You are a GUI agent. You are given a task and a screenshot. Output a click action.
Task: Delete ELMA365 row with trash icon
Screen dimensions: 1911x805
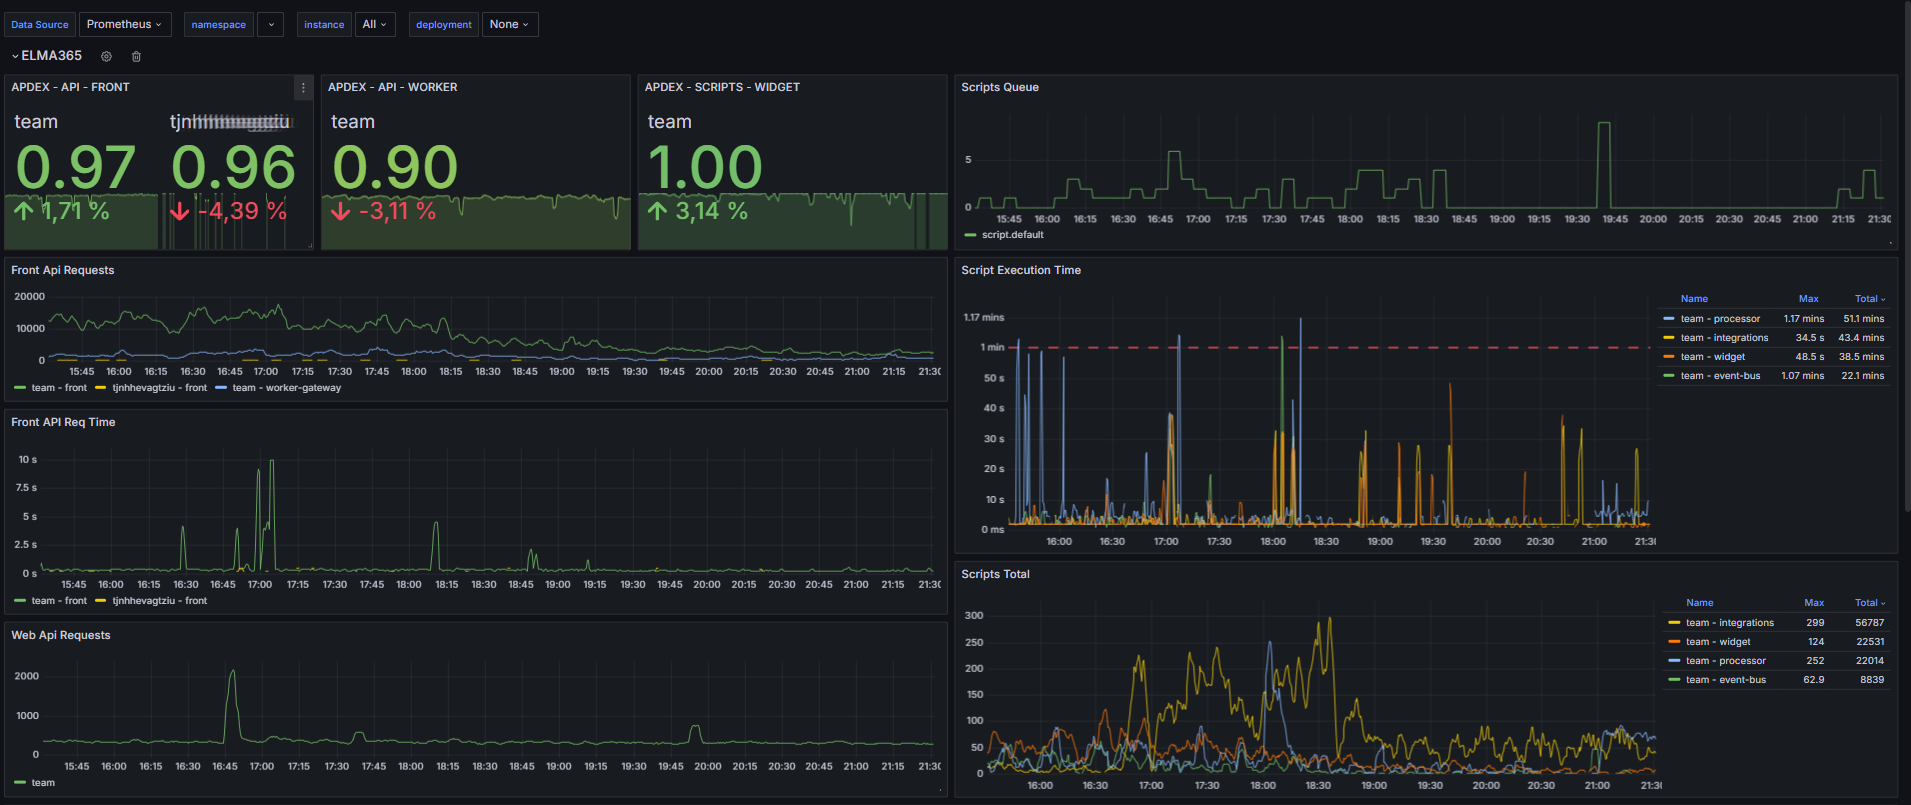pos(137,56)
